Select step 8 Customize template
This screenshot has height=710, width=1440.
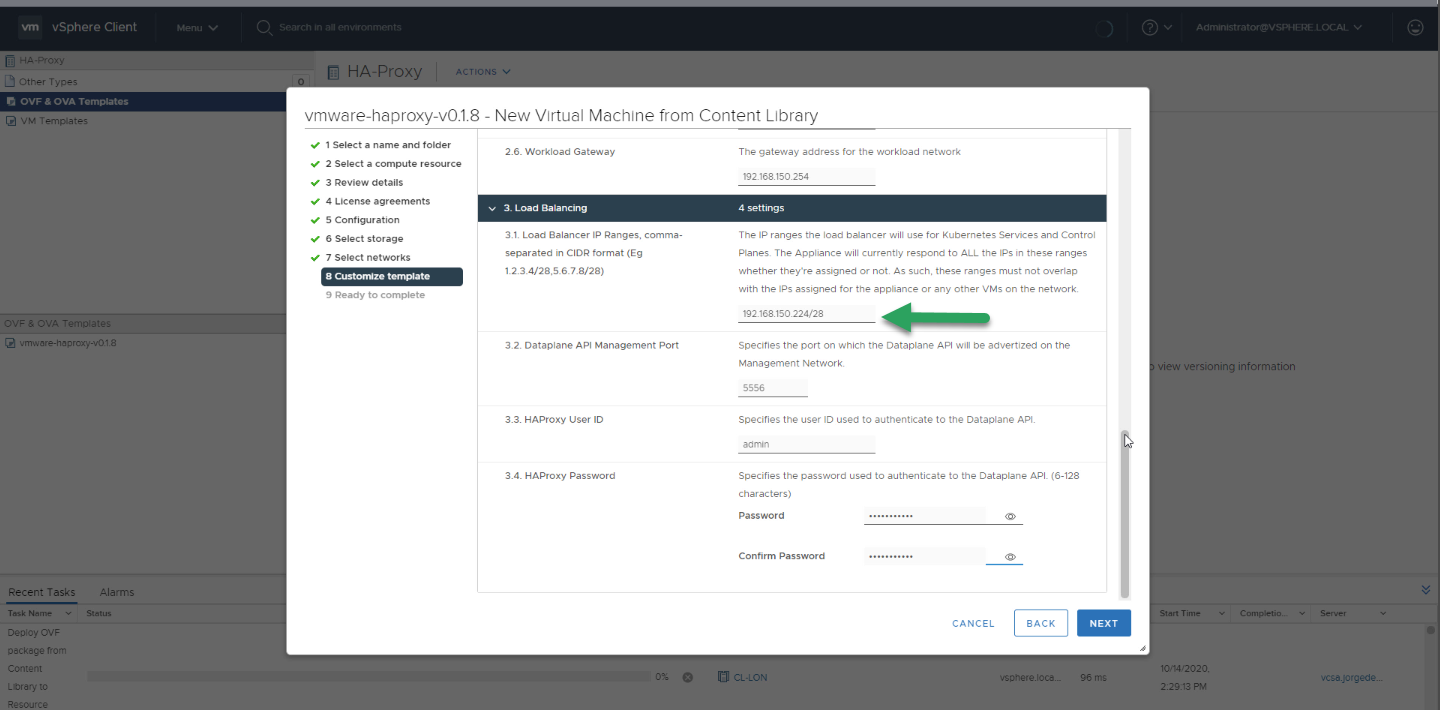(392, 276)
